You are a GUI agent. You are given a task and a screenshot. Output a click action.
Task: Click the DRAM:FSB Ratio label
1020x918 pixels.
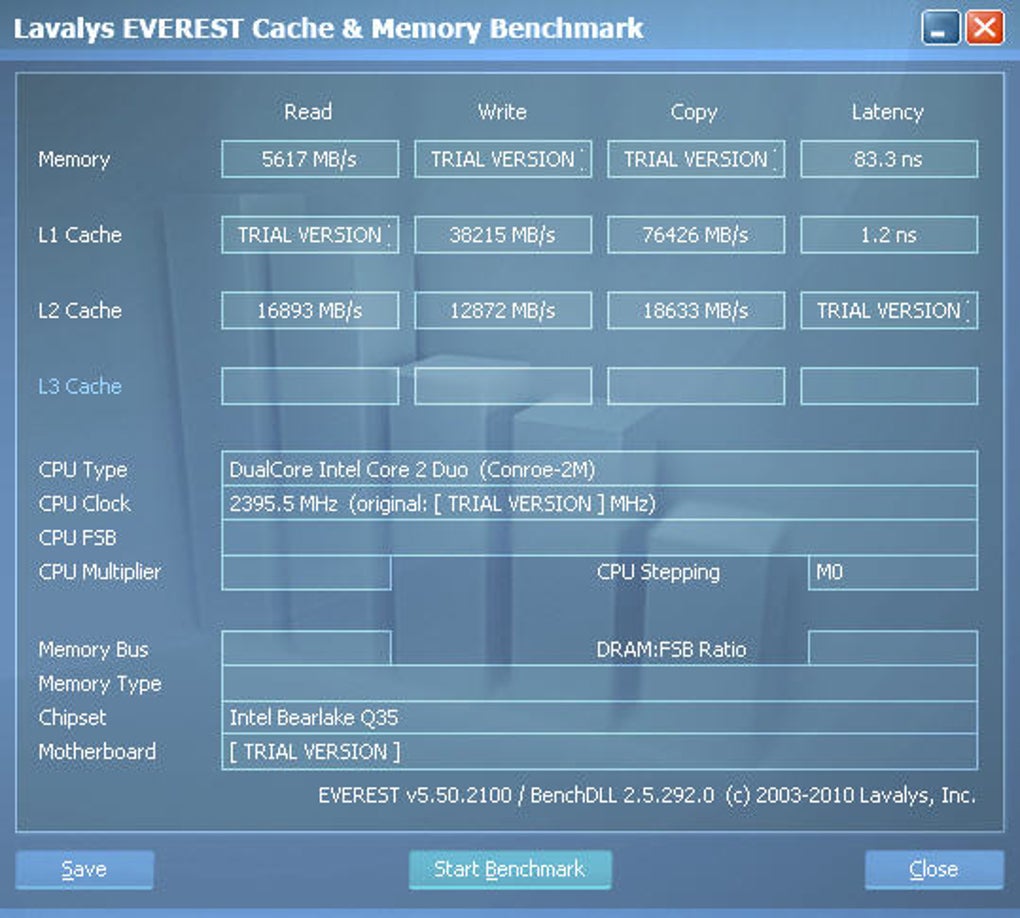671,649
